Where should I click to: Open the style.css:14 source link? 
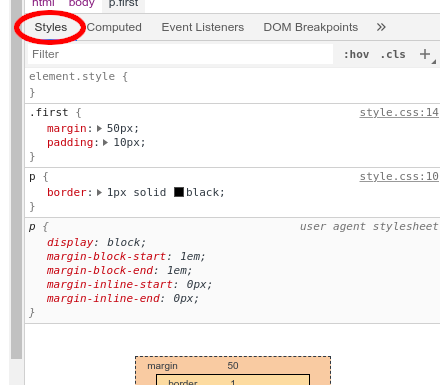coord(399,113)
